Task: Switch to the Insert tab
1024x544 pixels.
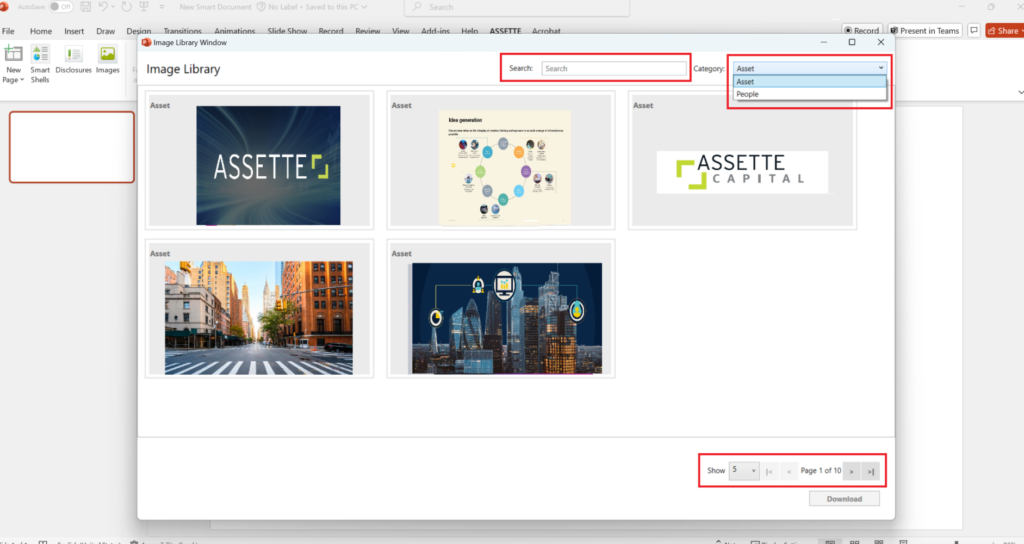Action: (74, 31)
